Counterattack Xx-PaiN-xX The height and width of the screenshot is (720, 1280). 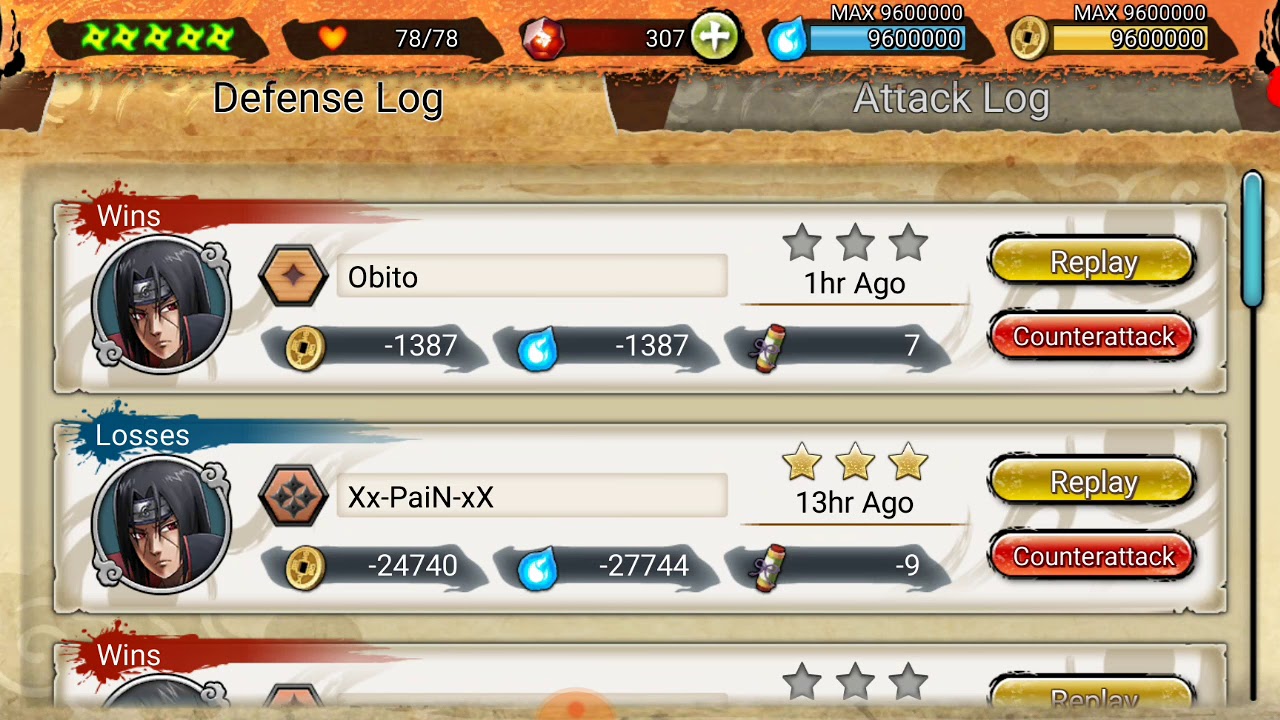(1092, 556)
